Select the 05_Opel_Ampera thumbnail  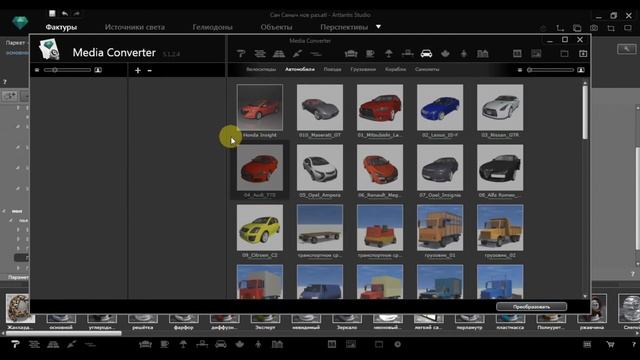click(x=320, y=167)
